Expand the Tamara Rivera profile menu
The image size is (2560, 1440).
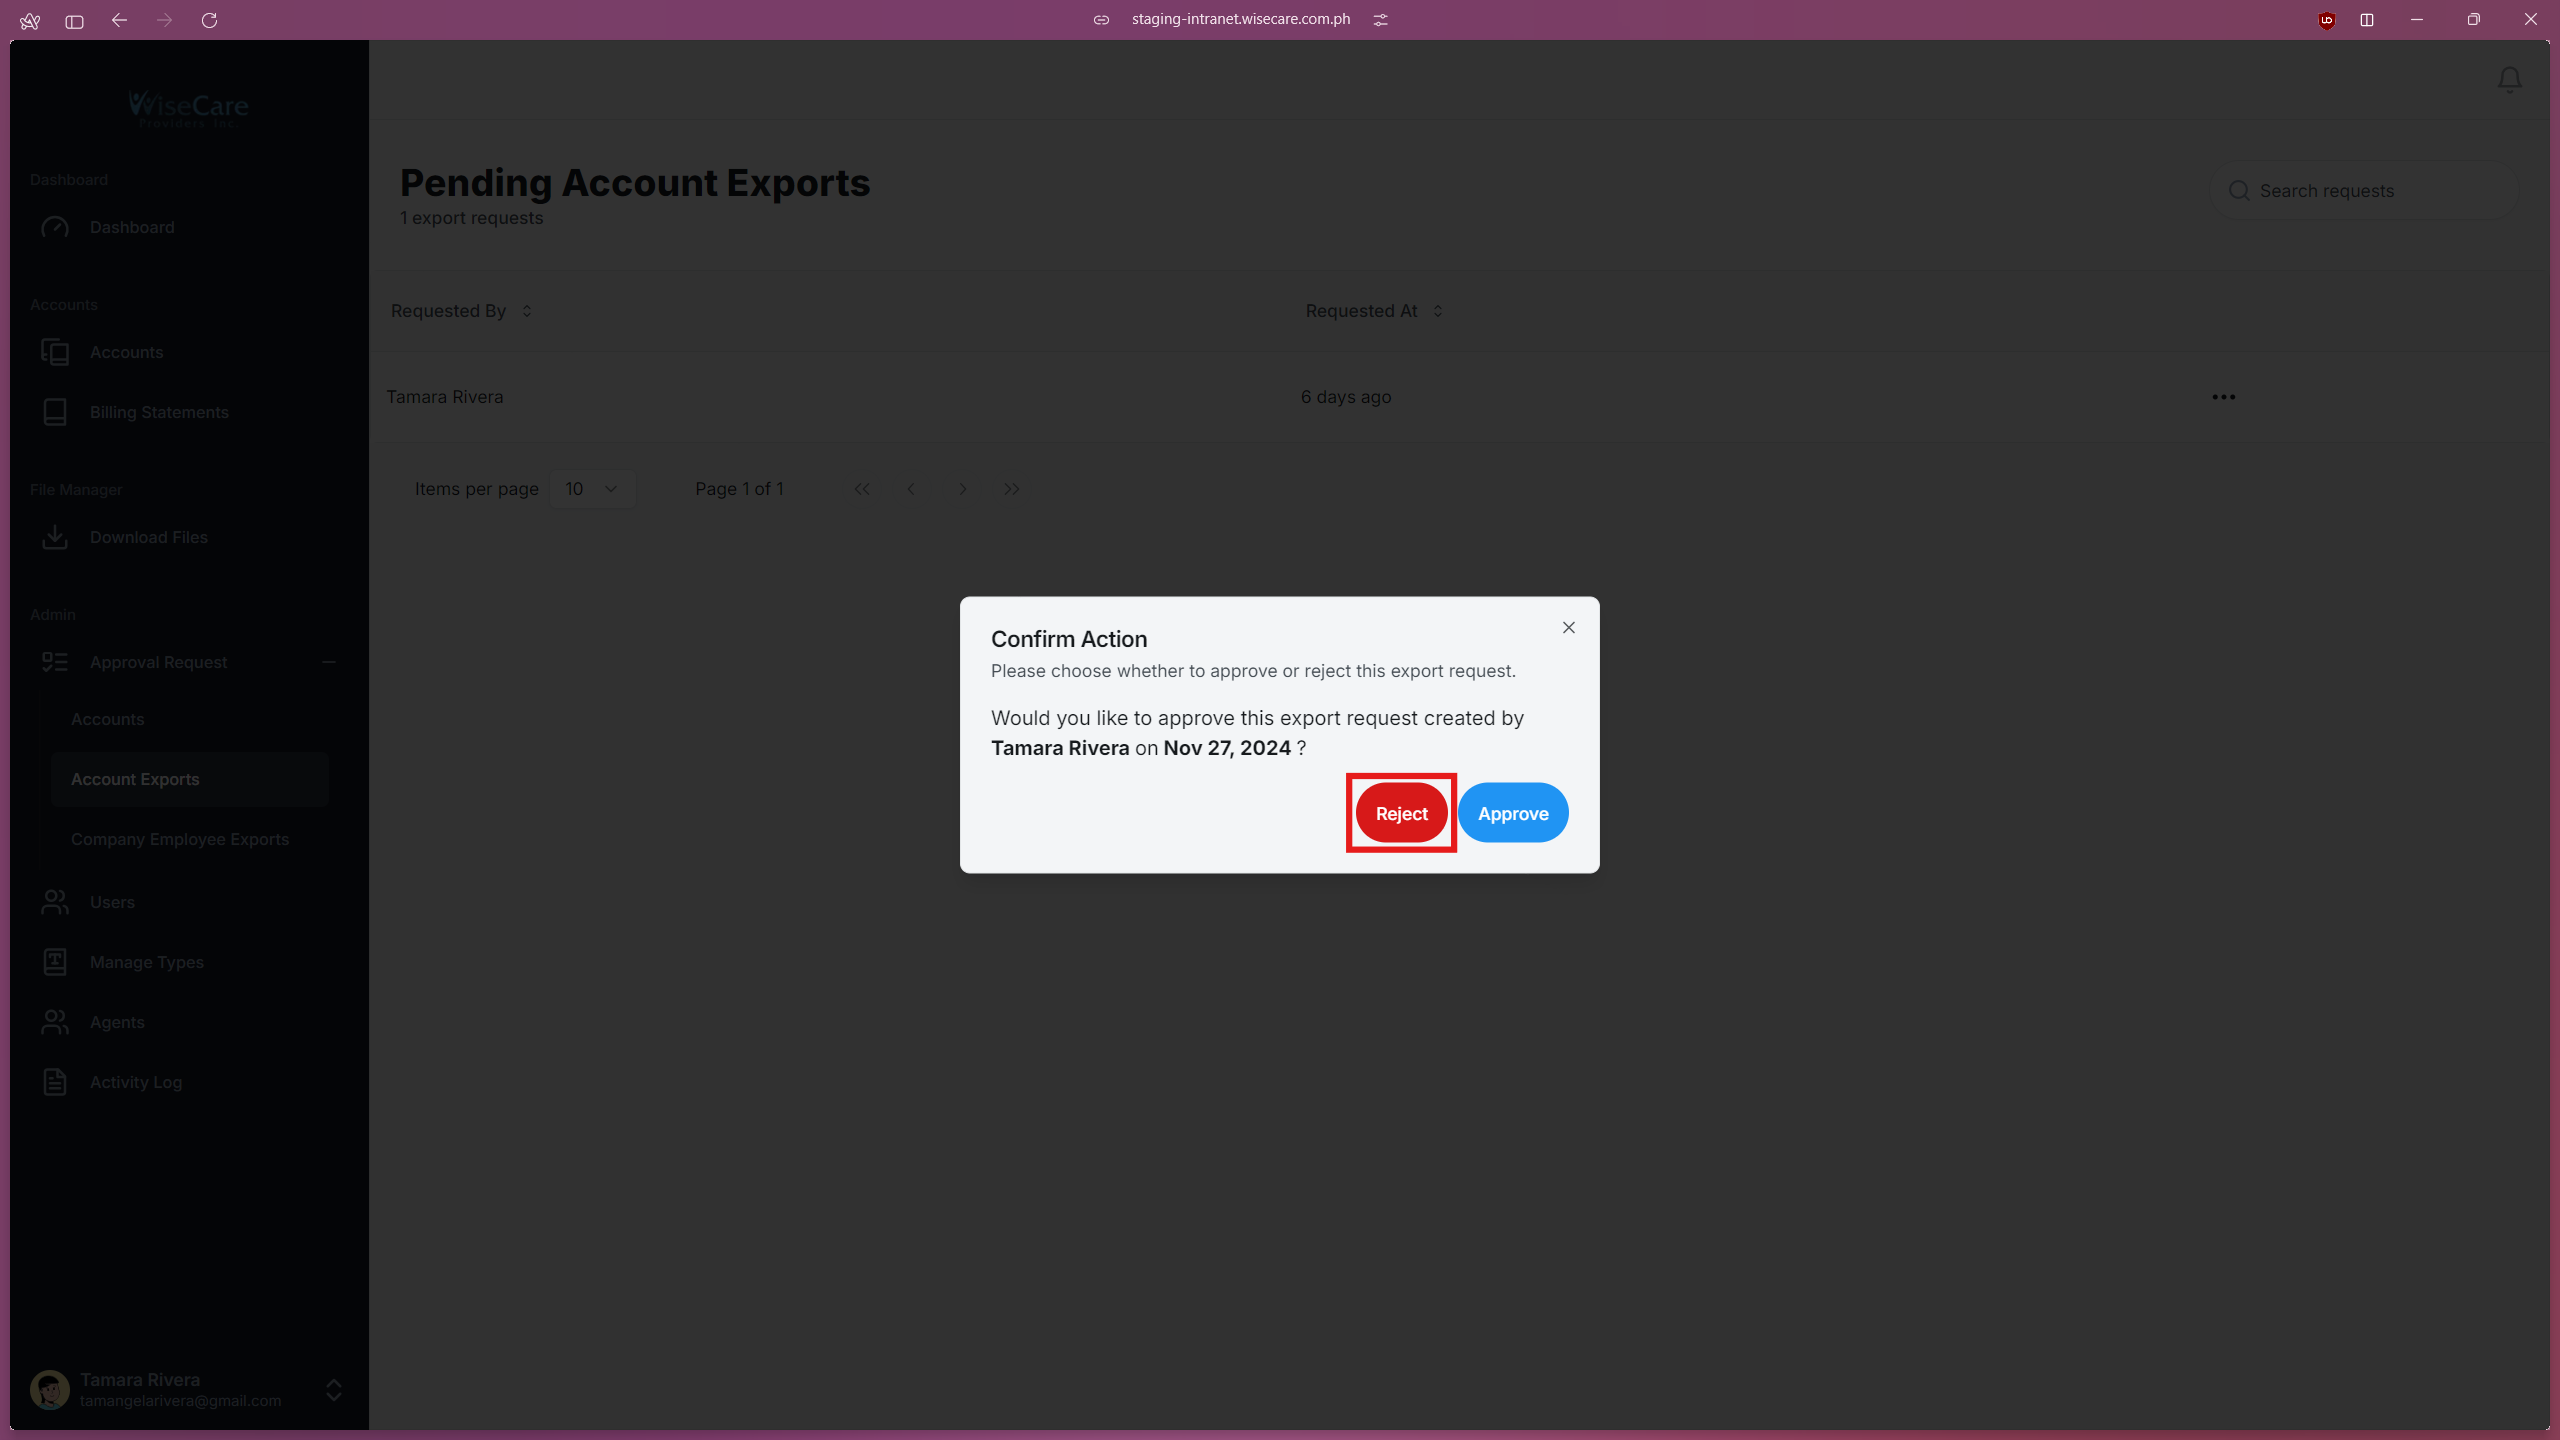point(333,1390)
